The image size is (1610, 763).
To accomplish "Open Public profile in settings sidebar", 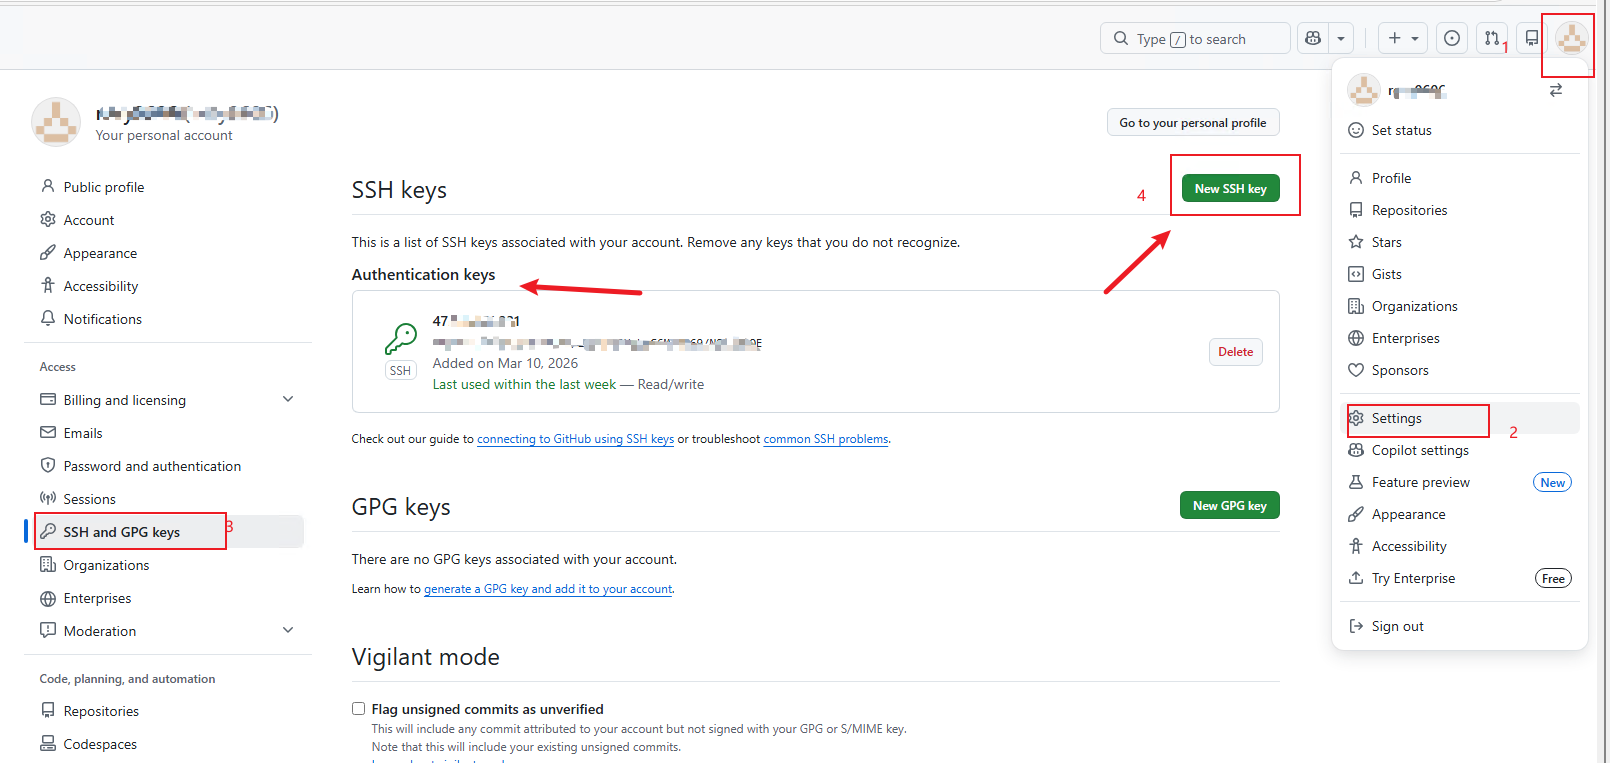I will click(168, 187).
